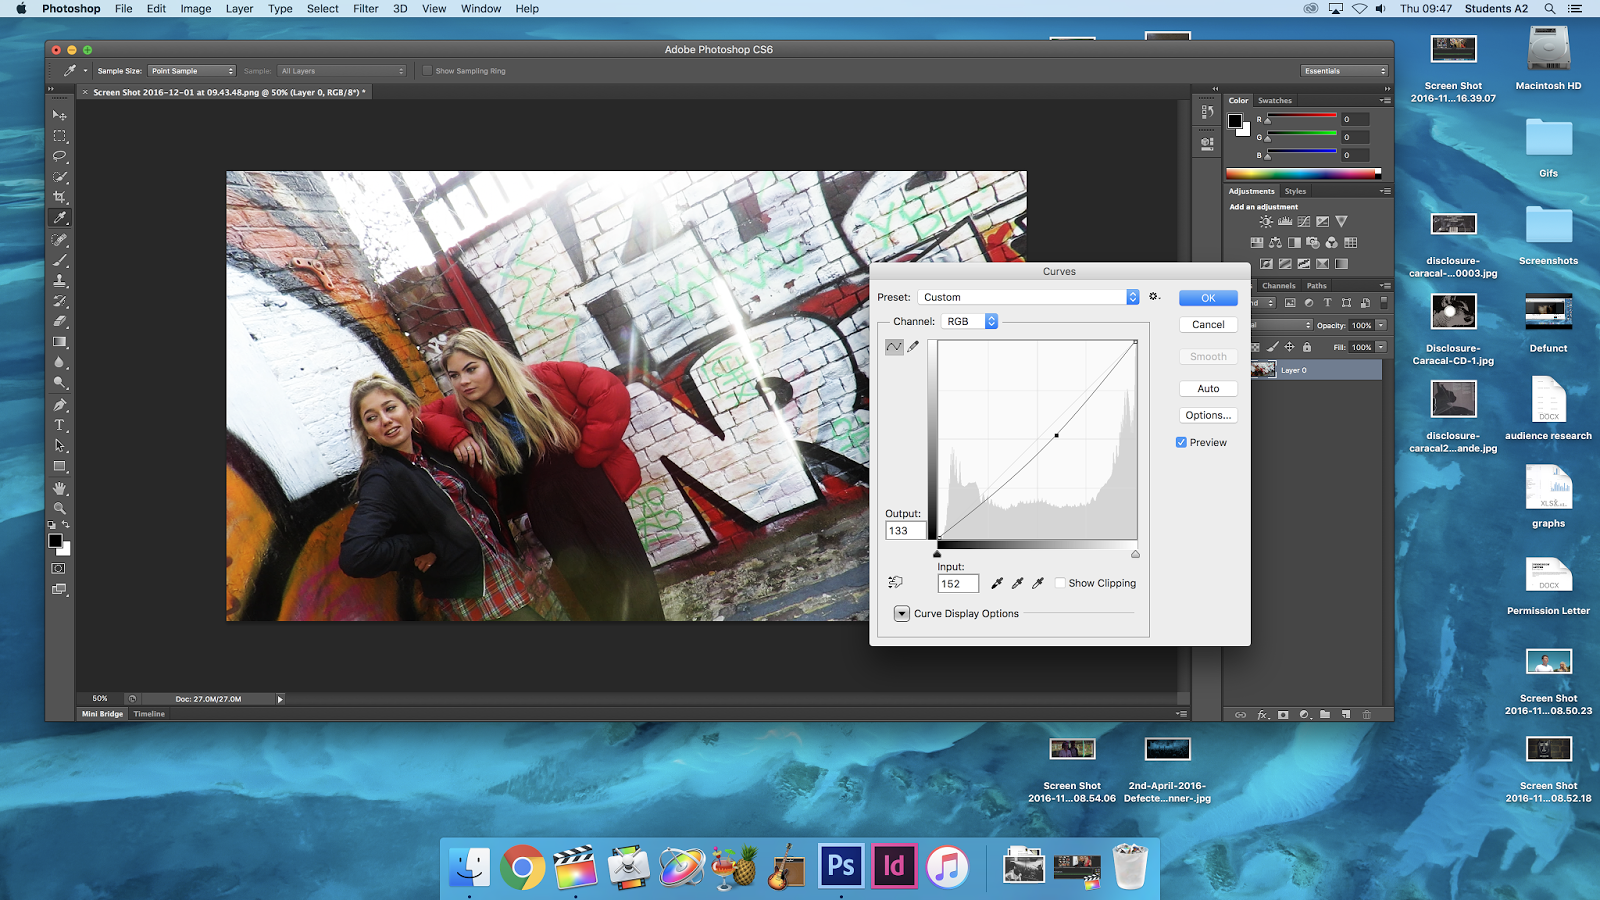Select the Hand tool
This screenshot has width=1600, height=900.
click(60, 488)
